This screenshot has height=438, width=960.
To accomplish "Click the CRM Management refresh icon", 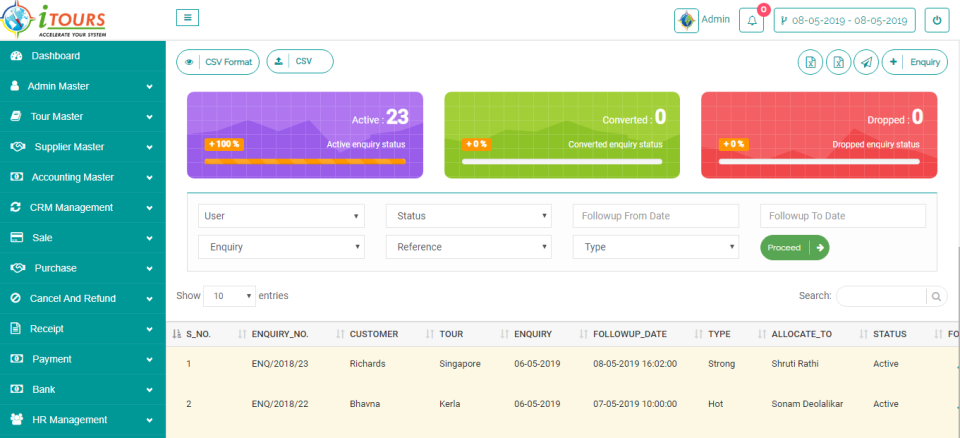I will click(x=16, y=208).
